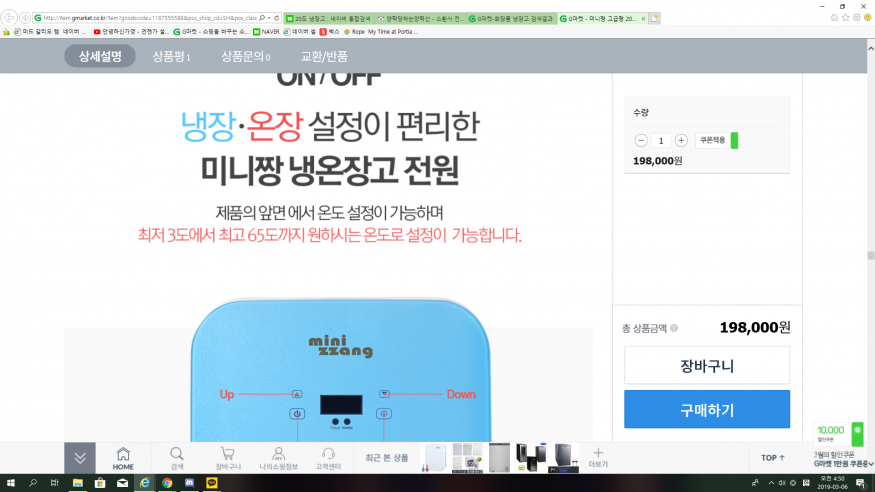This screenshot has height=492, width=875.
Task: Click the browser home icon
Action: click(834, 18)
